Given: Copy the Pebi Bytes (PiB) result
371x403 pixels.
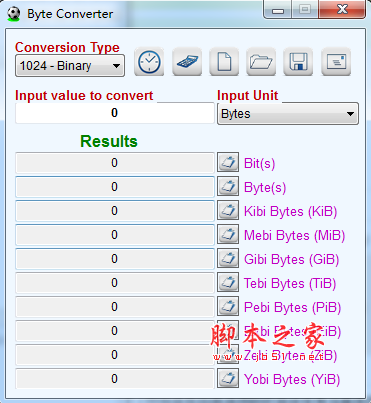Looking at the screenshot, I should point(228,306).
